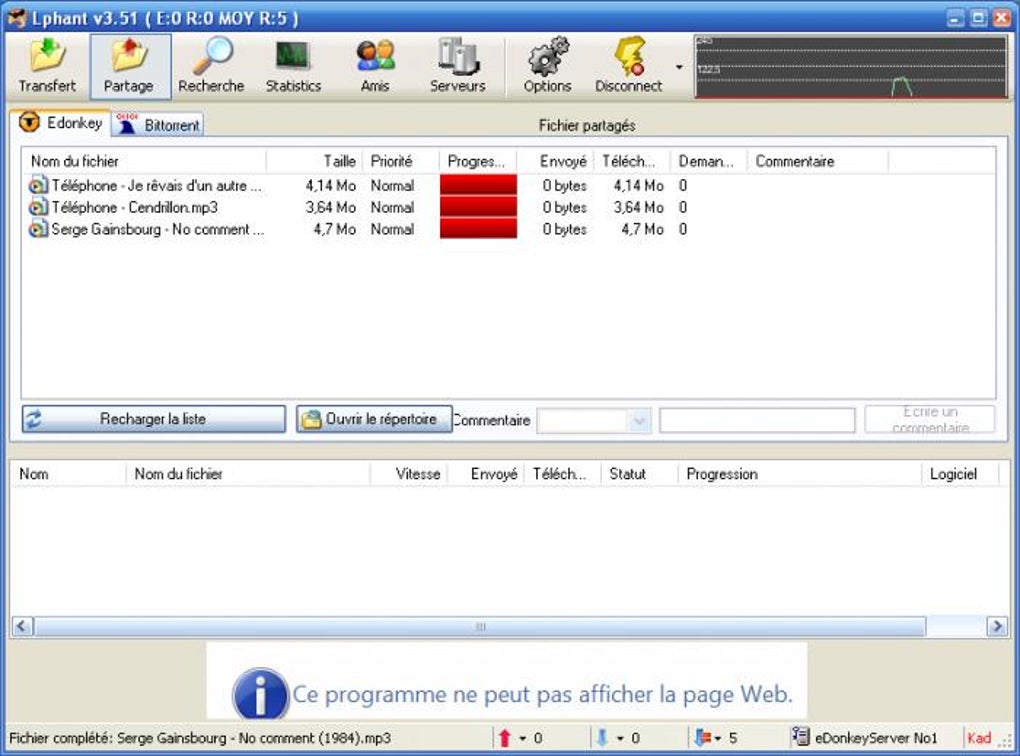Click Logiciel column header

(960, 474)
